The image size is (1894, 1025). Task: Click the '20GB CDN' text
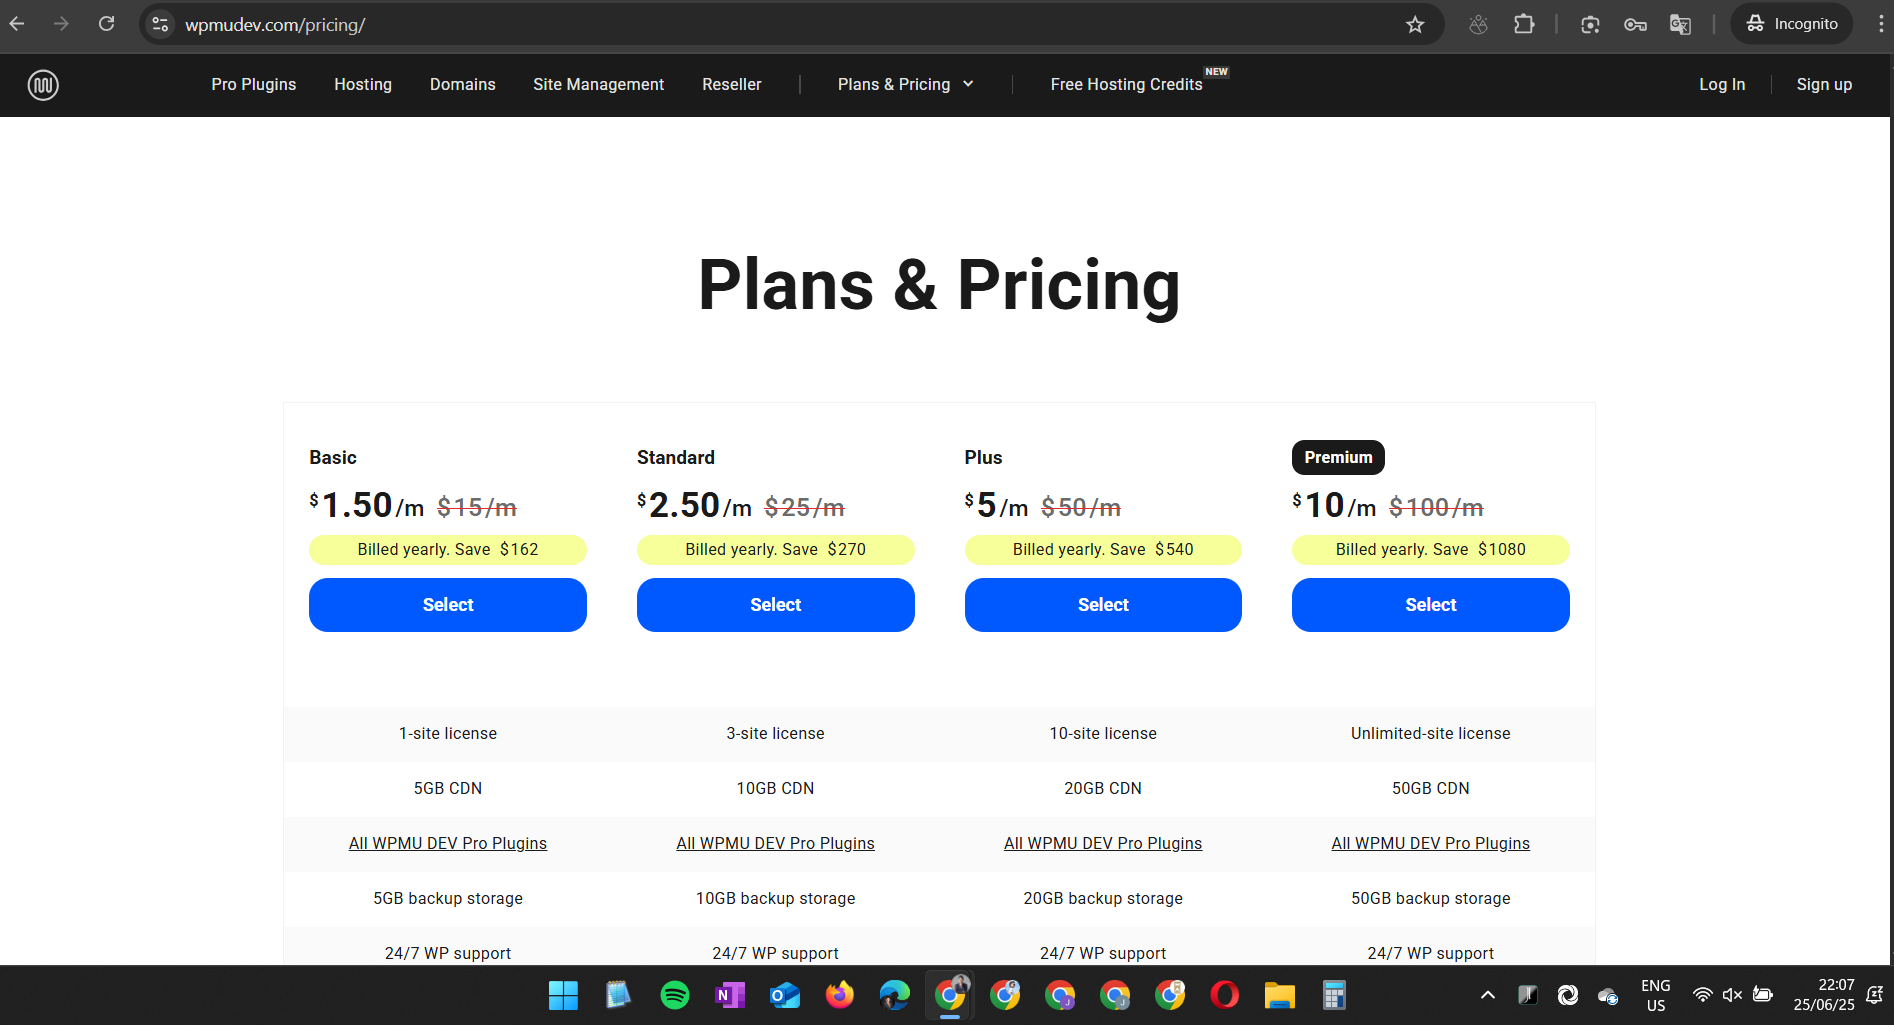[1103, 789]
